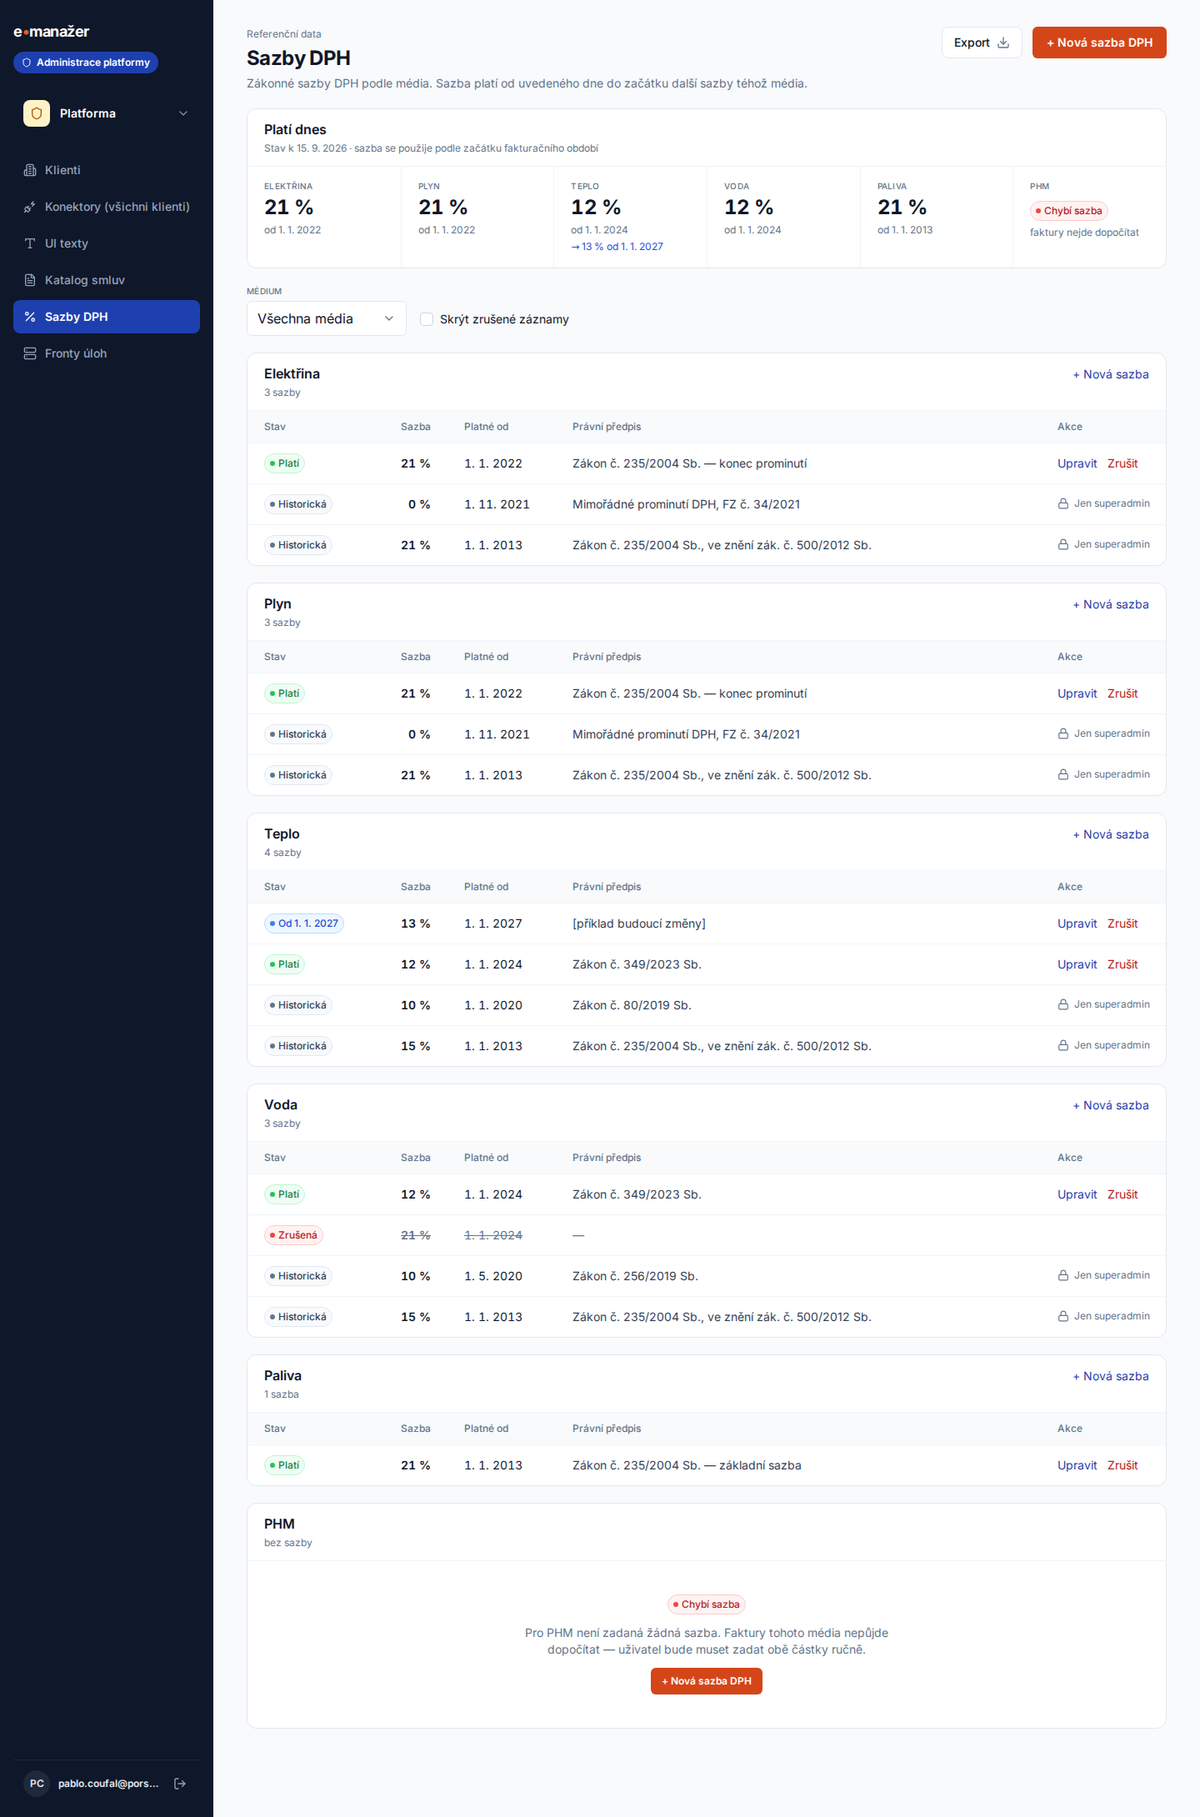Click the PC user avatar
This screenshot has width=1200, height=1817.
(x=37, y=1783)
